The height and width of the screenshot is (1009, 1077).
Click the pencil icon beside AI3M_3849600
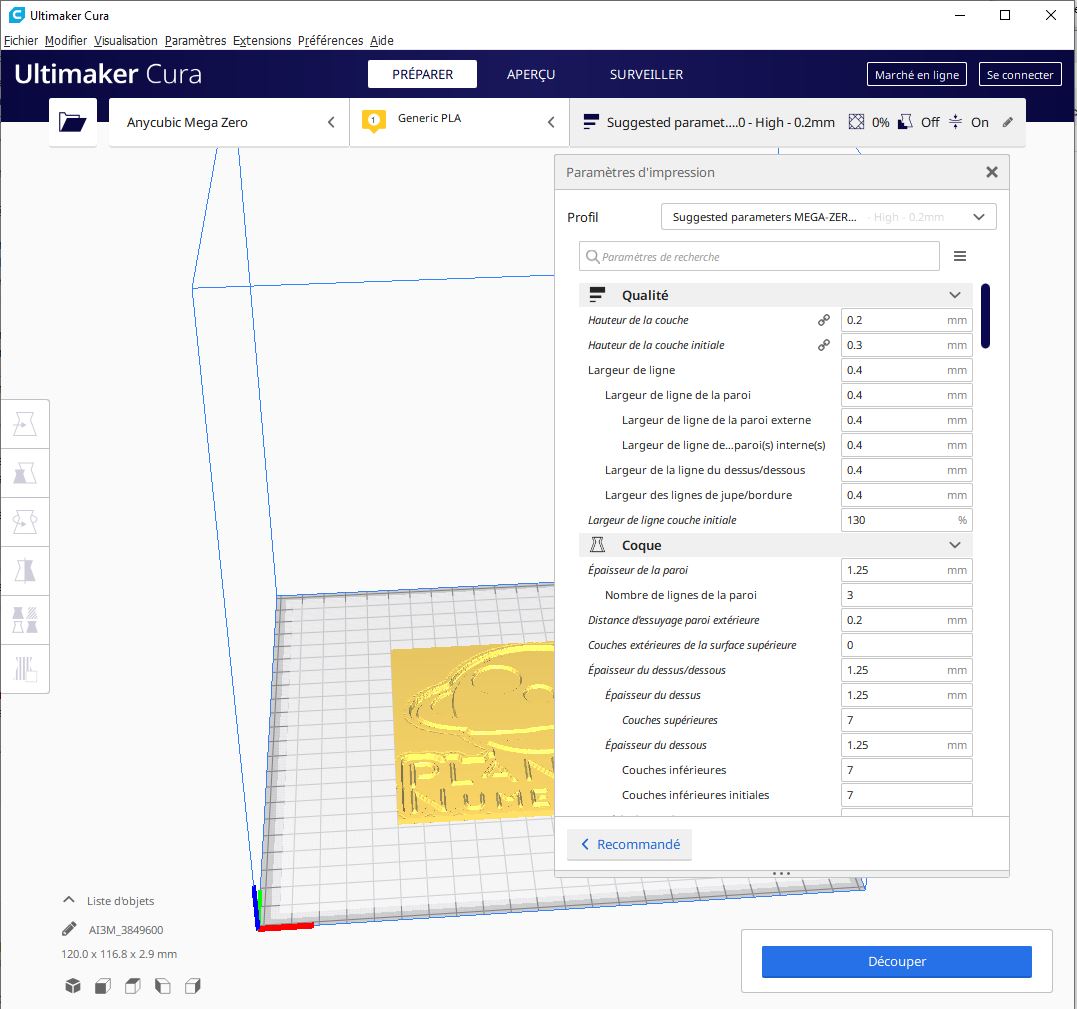69,929
